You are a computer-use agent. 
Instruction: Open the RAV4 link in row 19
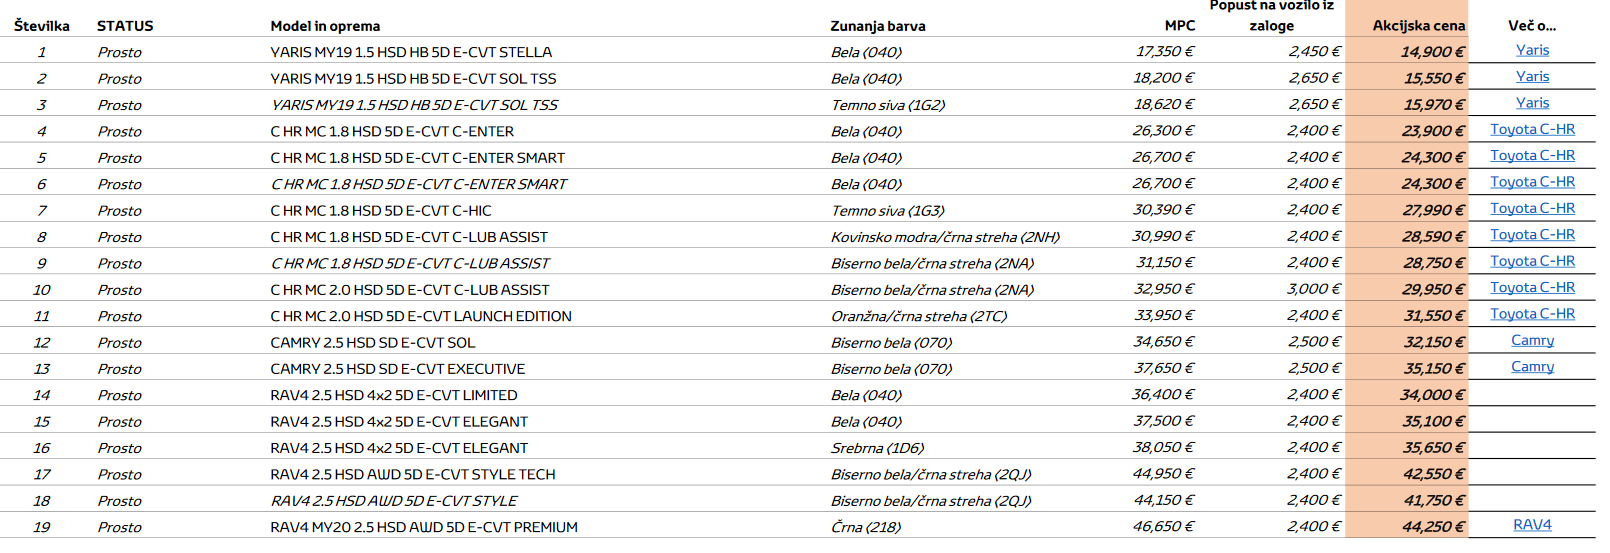1532,525
